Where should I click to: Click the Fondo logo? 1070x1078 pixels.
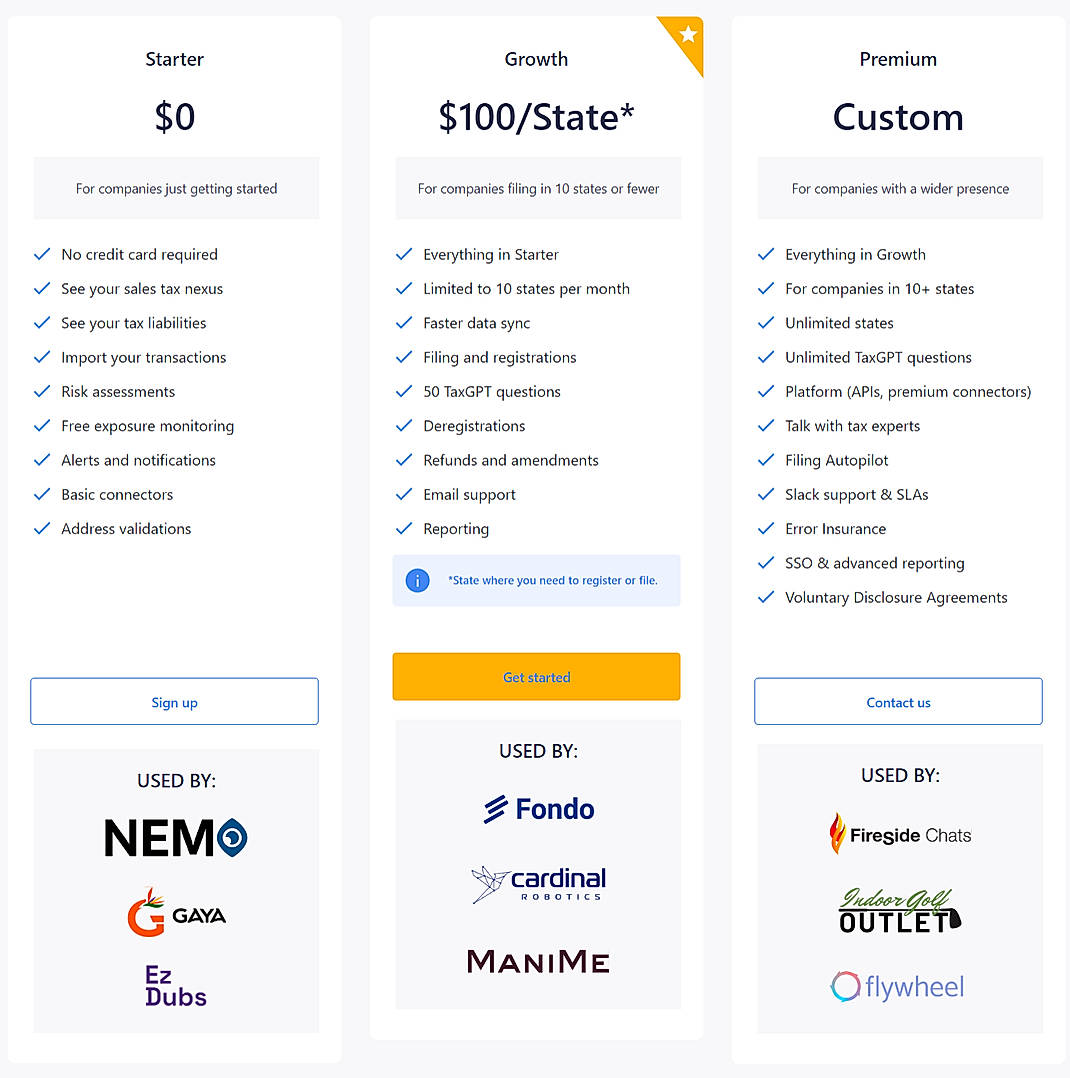point(537,808)
